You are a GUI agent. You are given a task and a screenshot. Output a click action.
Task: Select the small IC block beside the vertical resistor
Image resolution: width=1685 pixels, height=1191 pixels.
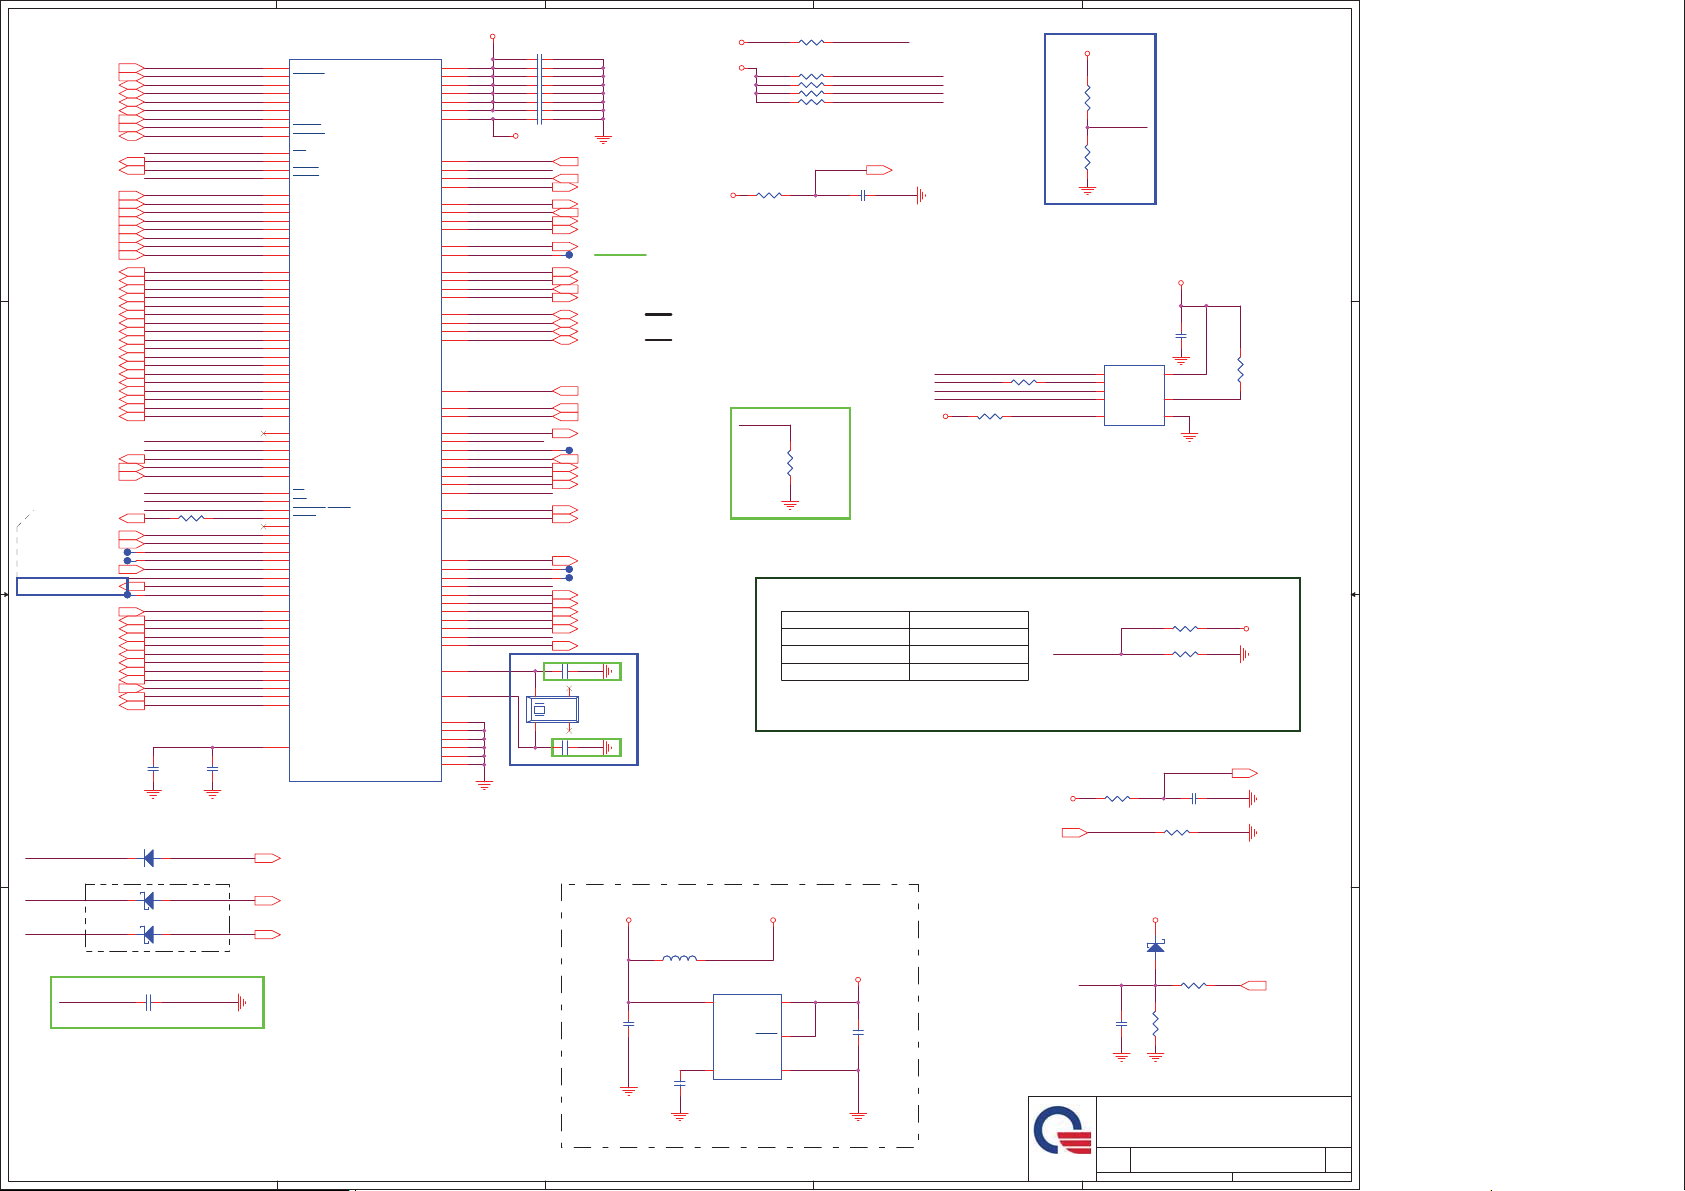pos(1134,395)
